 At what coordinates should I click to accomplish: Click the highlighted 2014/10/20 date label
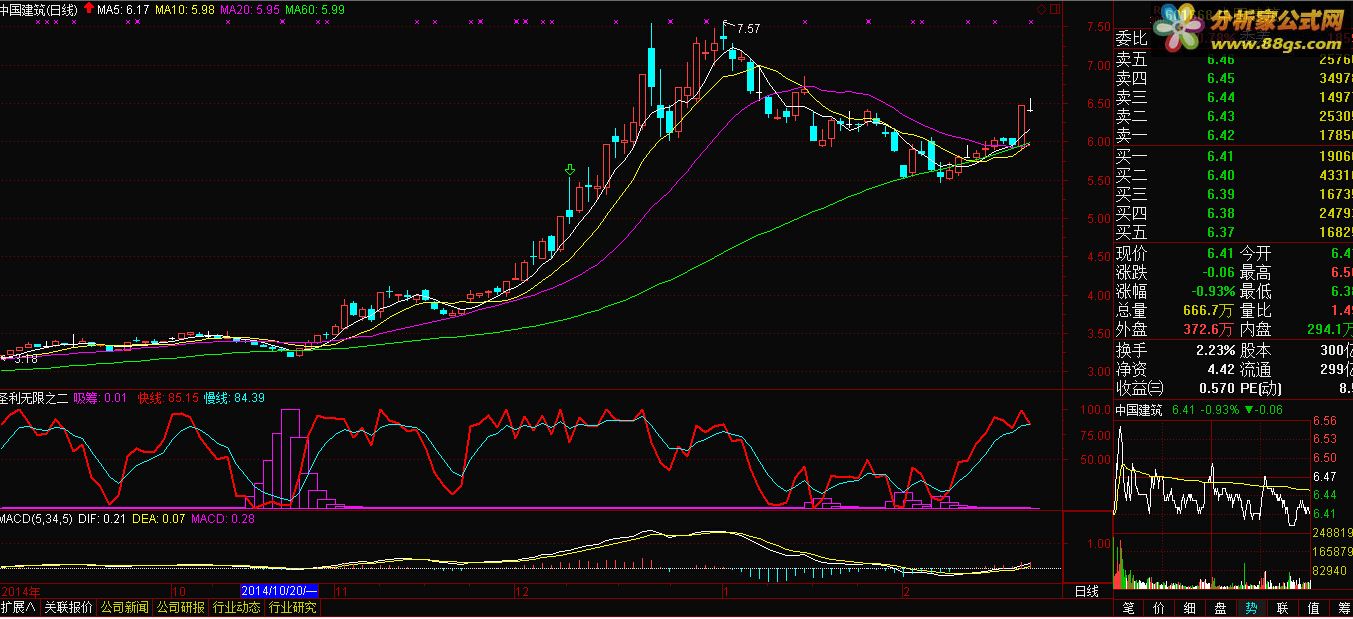click(x=280, y=591)
